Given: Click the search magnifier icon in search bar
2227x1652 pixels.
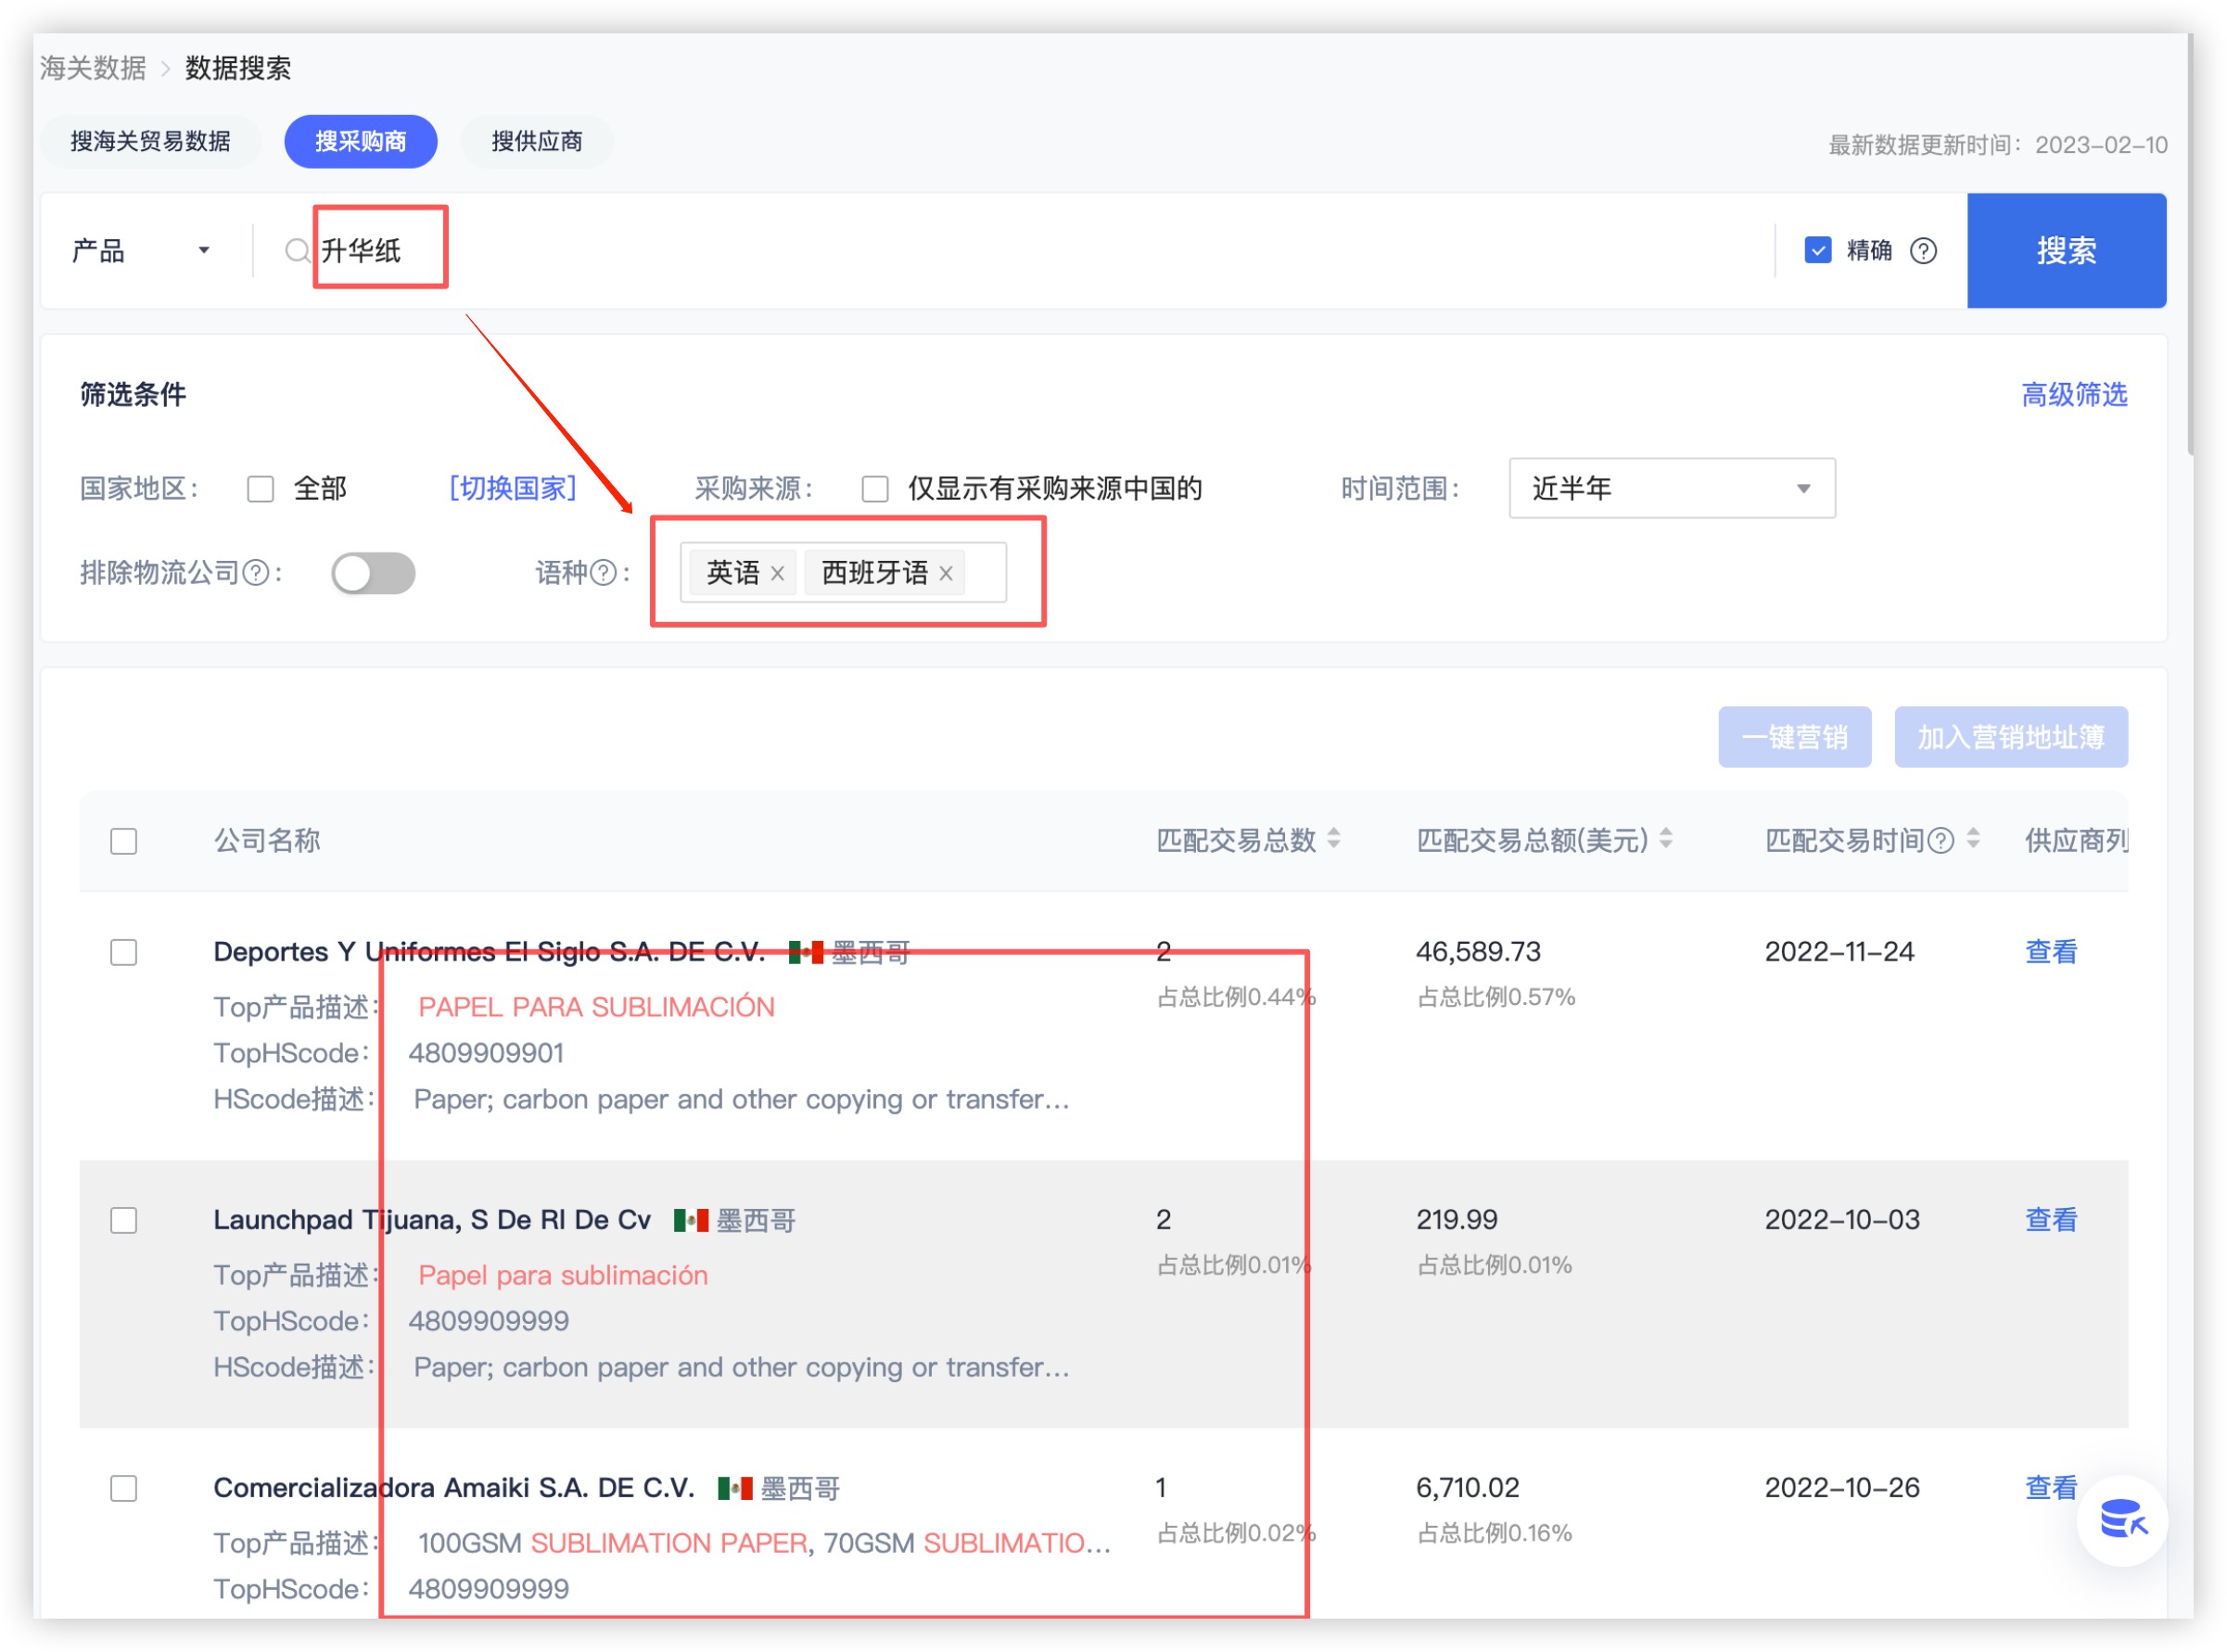Looking at the screenshot, I should pyautogui.click(x=296, y=250).
